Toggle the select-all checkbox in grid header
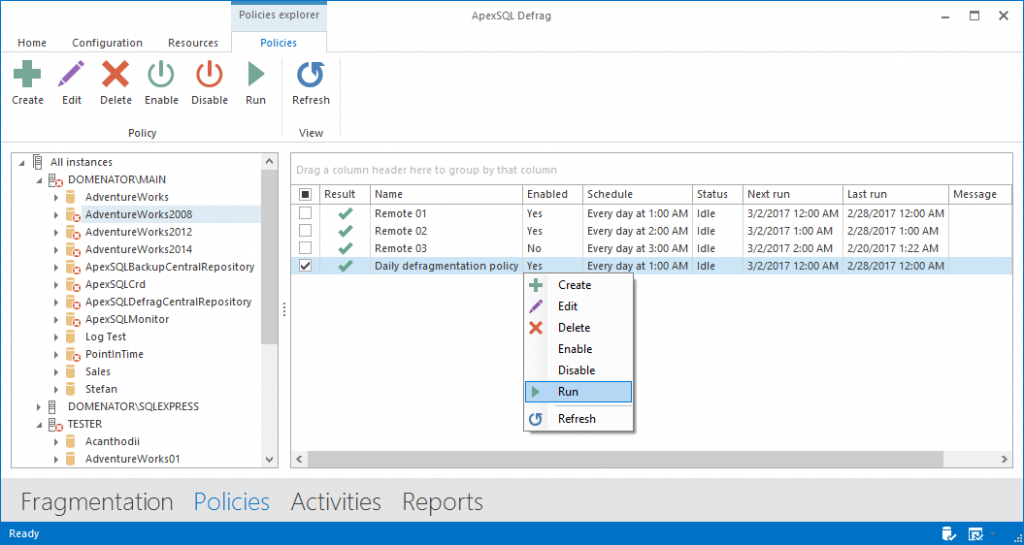 point(305,194)
